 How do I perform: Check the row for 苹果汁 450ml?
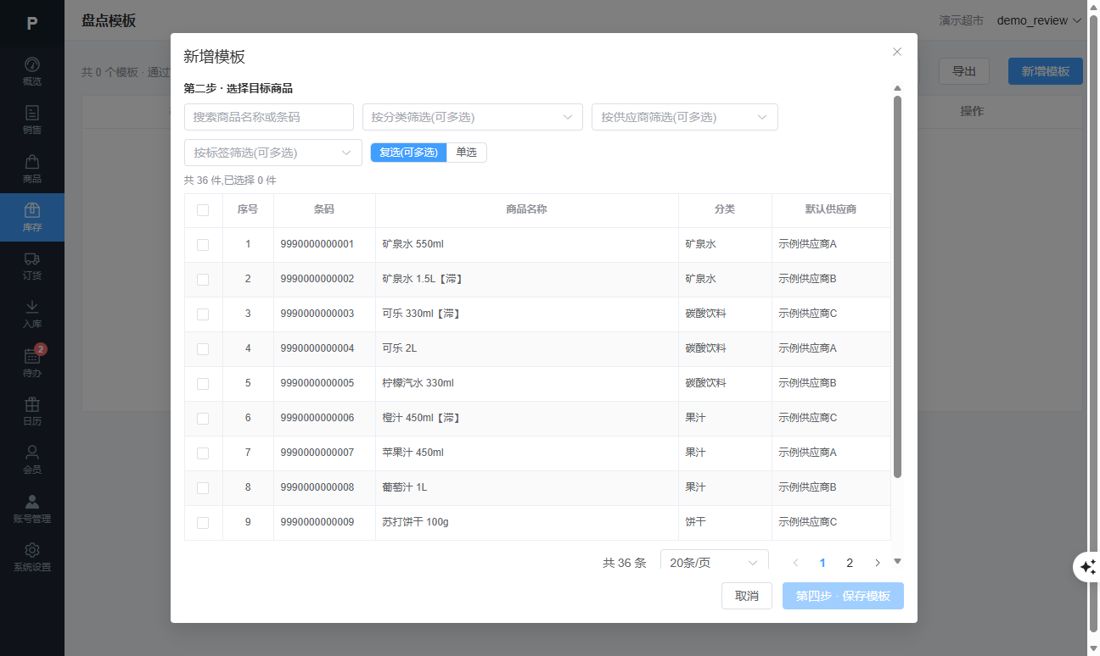203,453
